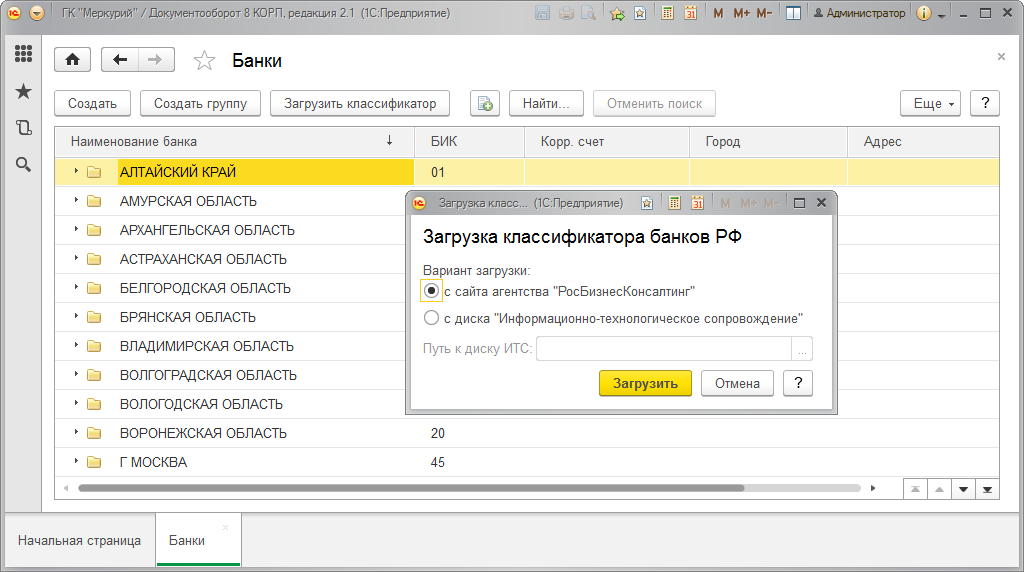Move down one row with down arrow button

tap(963, 489)
